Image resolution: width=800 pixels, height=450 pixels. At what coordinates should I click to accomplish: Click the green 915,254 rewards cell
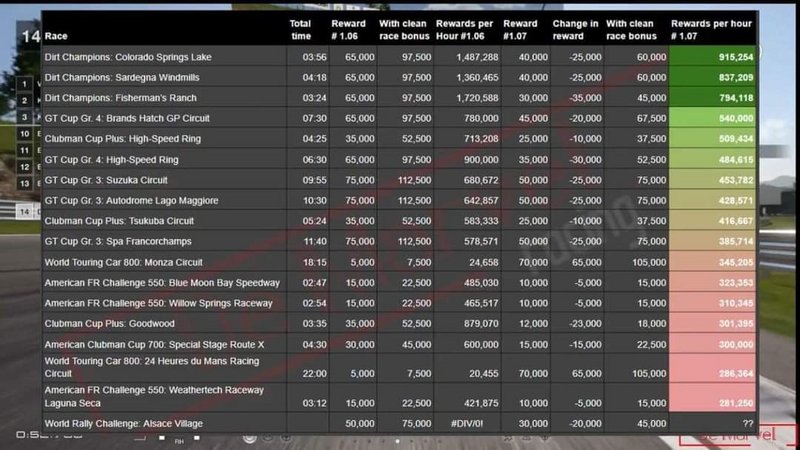click(712, 57)
